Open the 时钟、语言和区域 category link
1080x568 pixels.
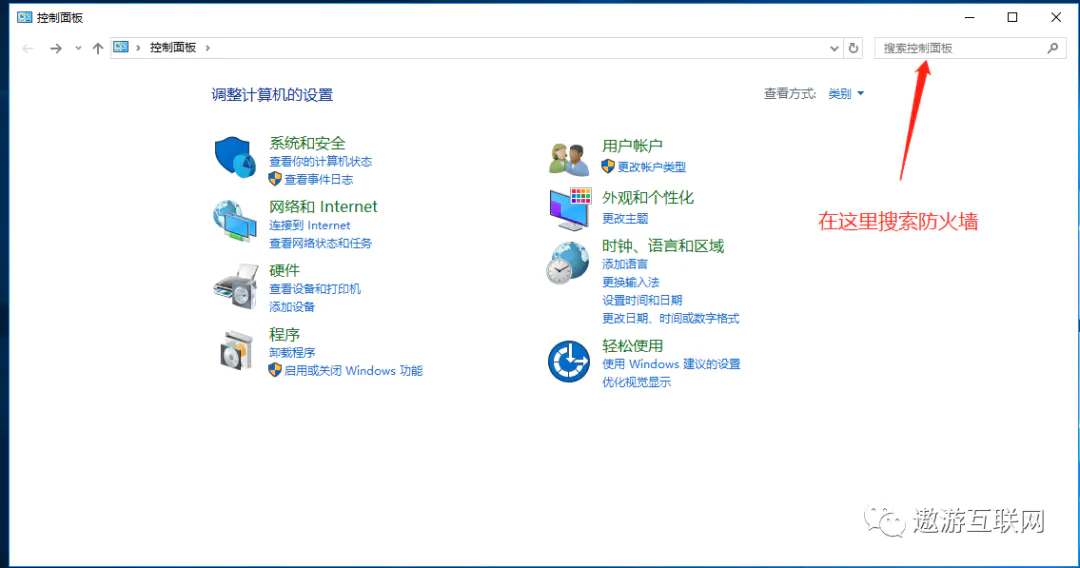663,246
